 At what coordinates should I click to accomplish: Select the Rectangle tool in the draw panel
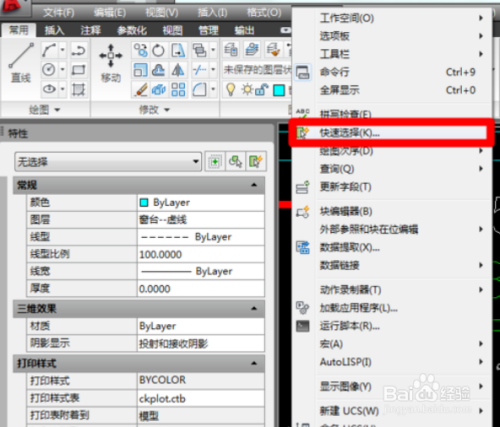click(x=79, y=70)
